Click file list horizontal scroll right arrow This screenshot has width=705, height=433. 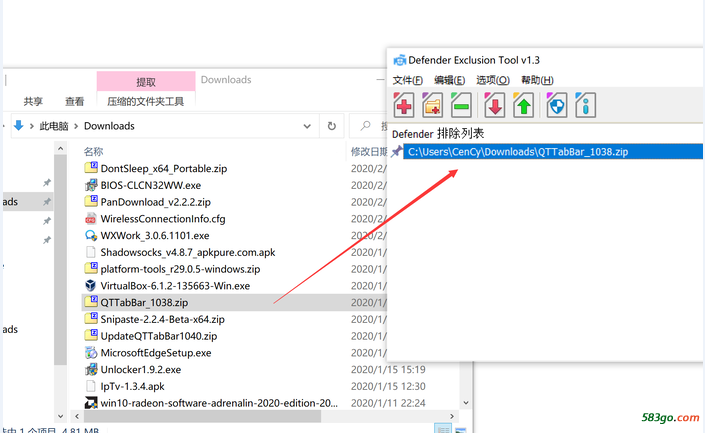452,416
